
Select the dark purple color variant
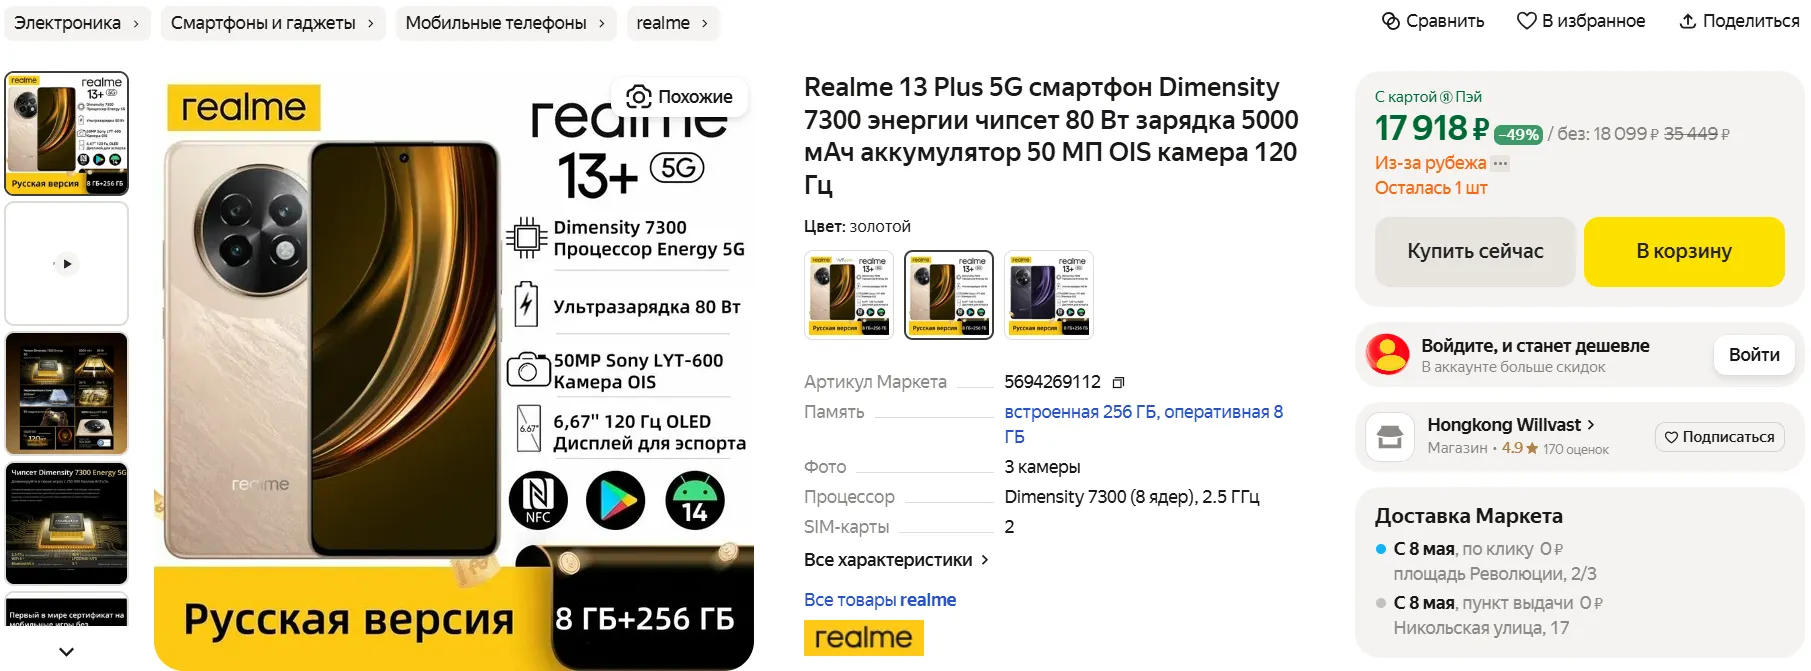point(1048,295)
